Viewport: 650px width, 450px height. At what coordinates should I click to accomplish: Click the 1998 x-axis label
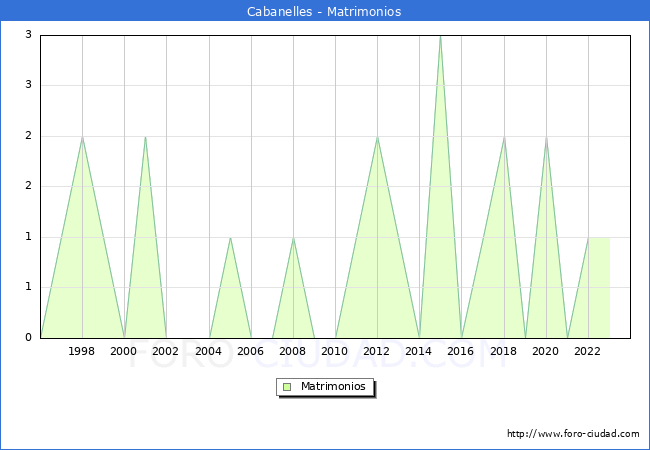[x=81, y=351]
